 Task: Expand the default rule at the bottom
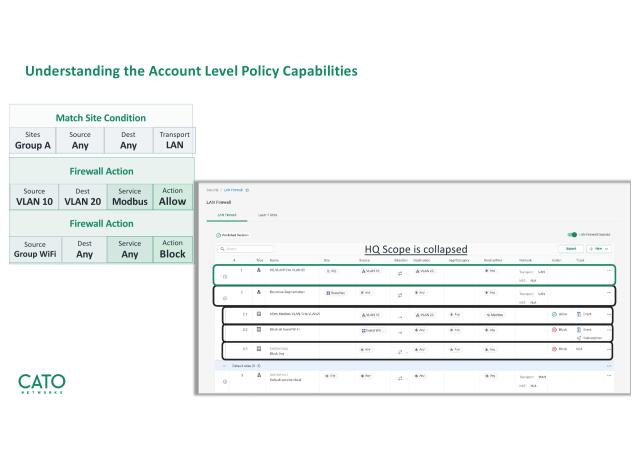(224, 381)
